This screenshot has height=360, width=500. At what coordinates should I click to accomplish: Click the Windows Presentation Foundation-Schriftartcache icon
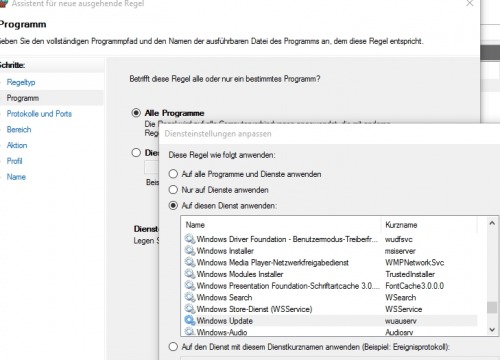pyautogui.click(x=190, y=286)
